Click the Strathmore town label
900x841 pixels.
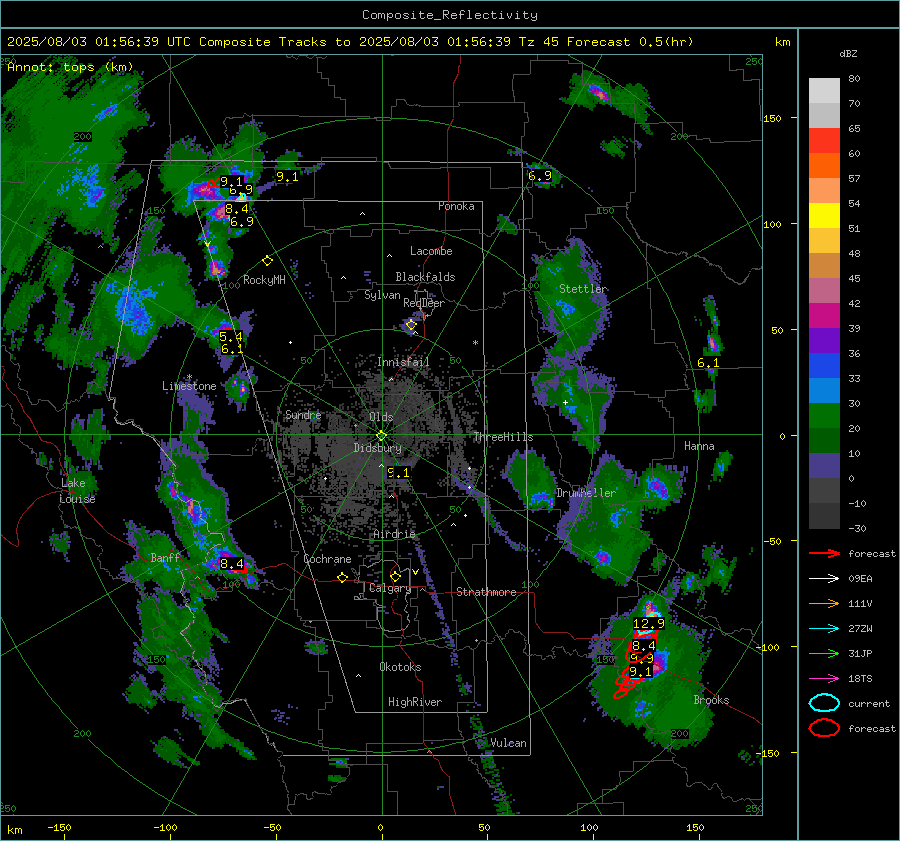[x=486, y=592]
